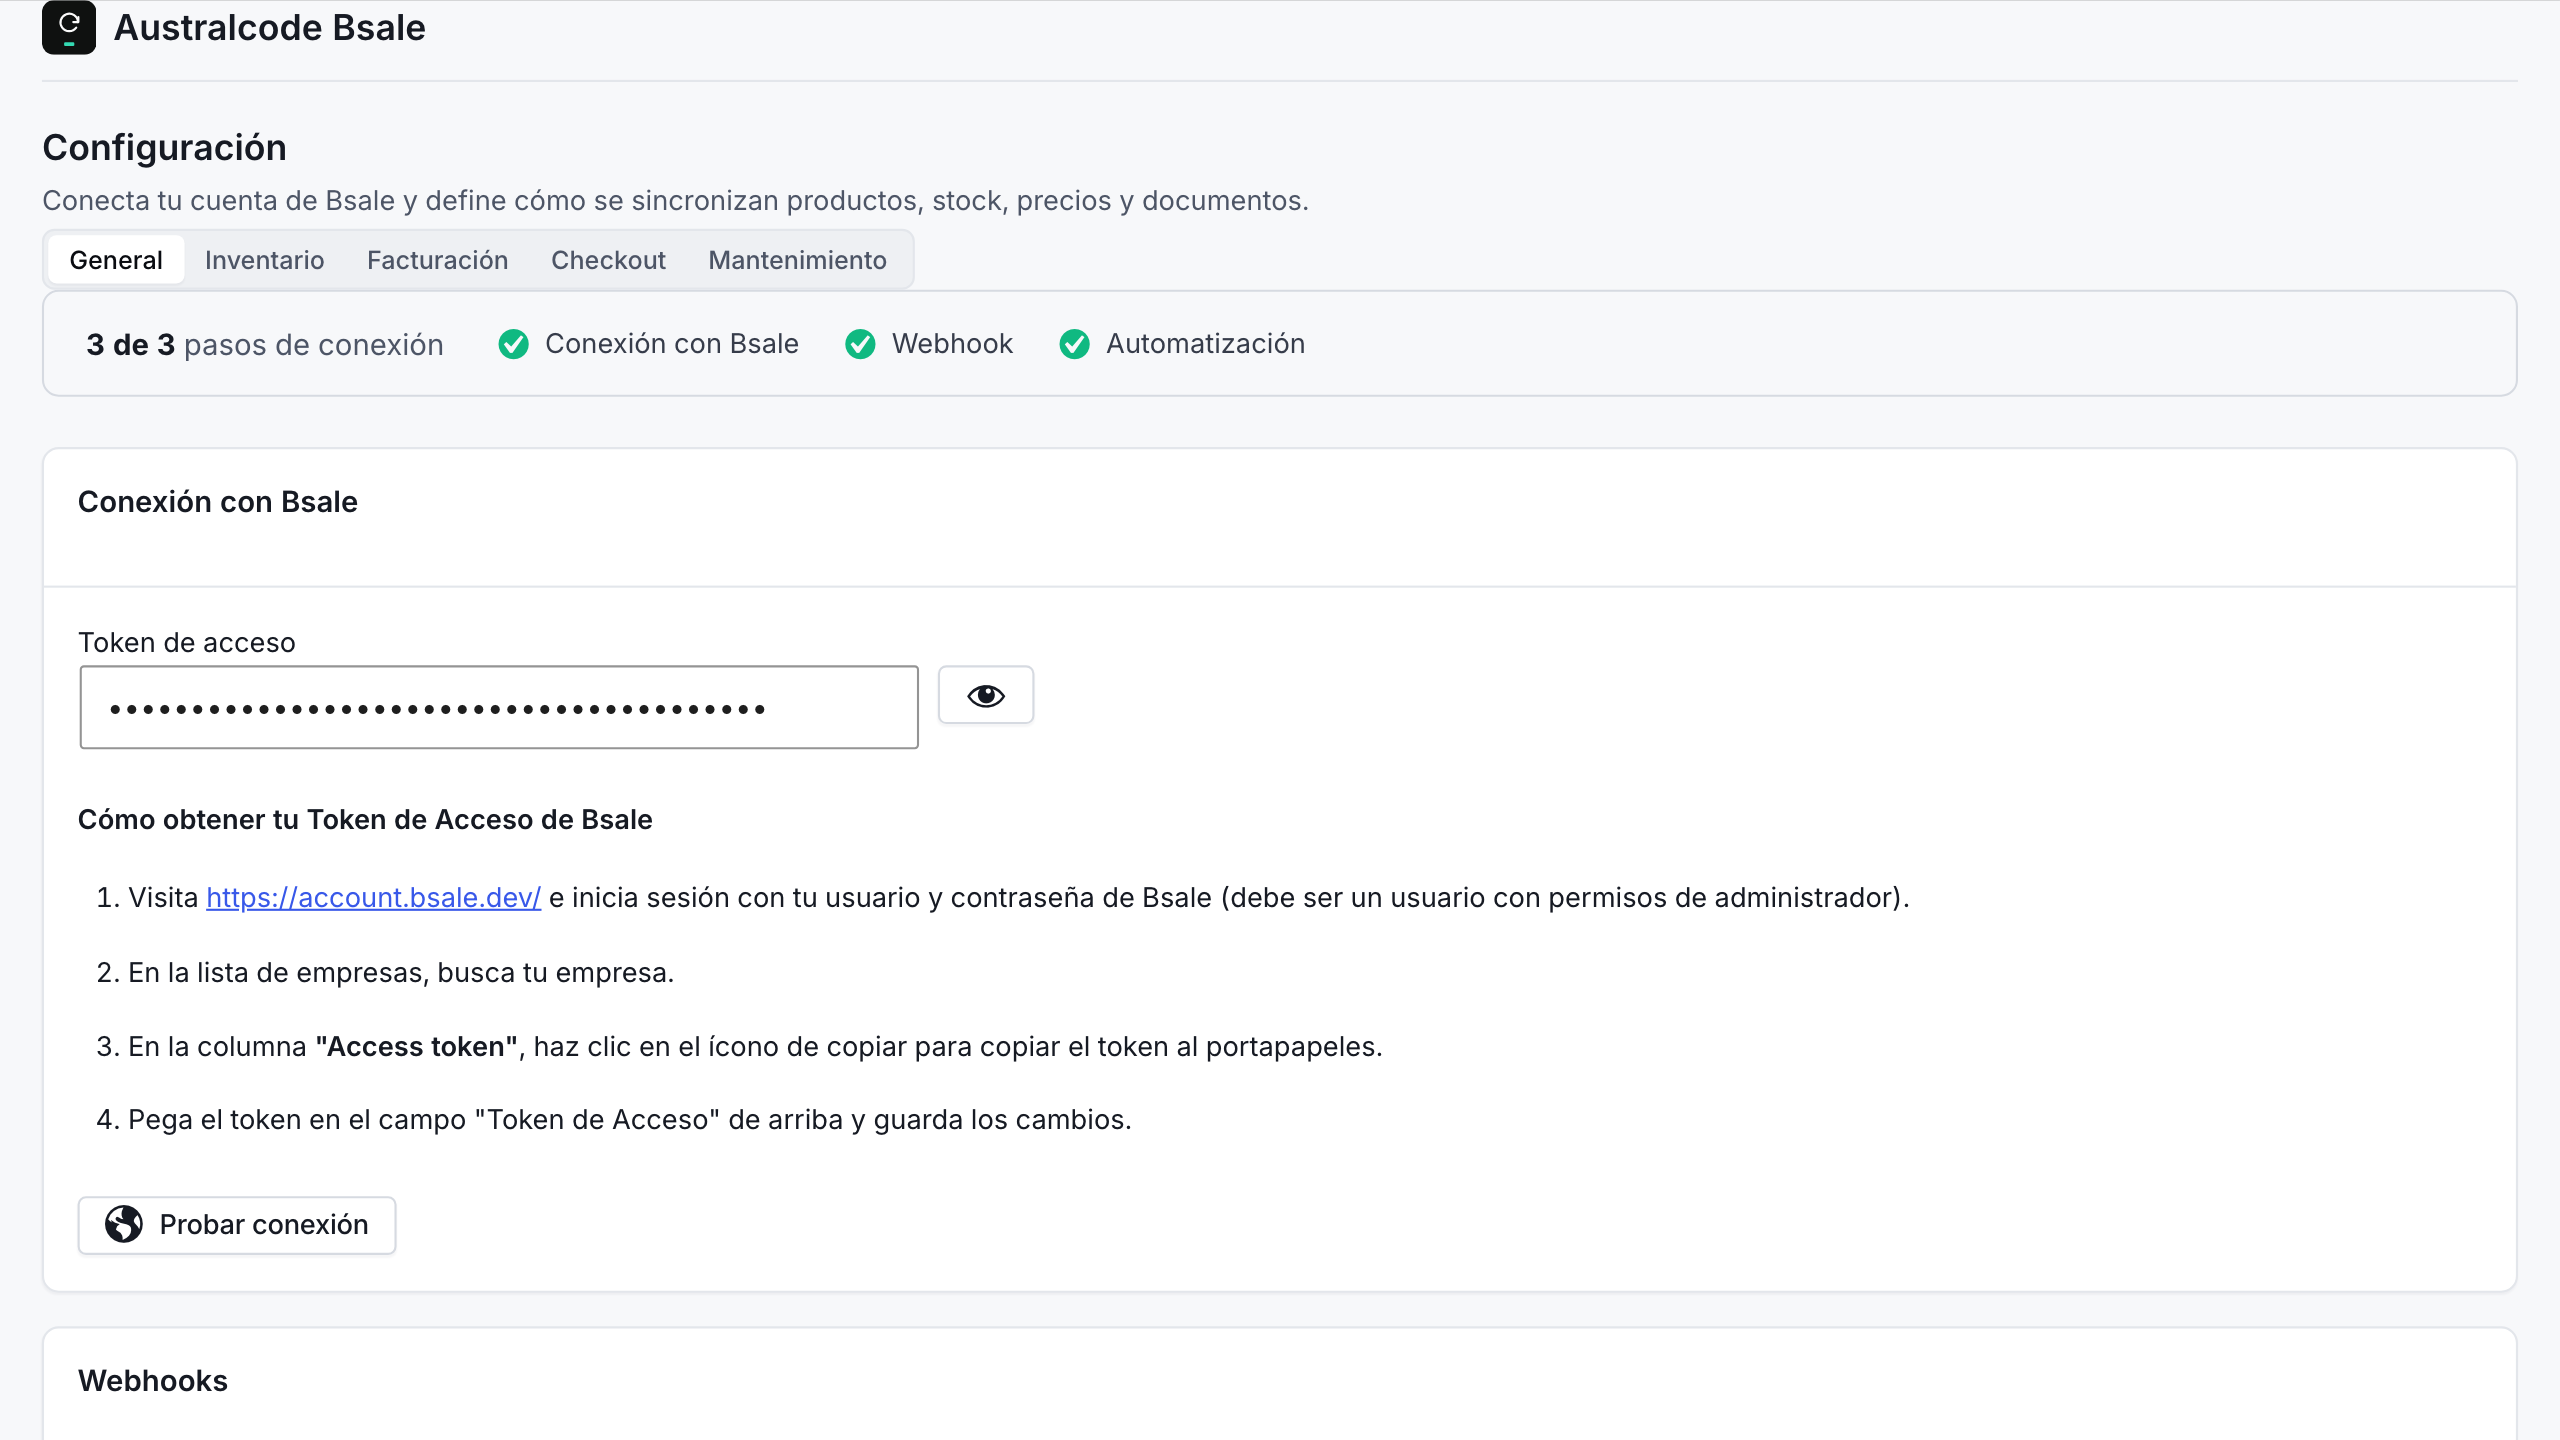Click the Webhooks section heading
The width and height of the screenshot is (2560, 1440).
[x=153, y=1381]
